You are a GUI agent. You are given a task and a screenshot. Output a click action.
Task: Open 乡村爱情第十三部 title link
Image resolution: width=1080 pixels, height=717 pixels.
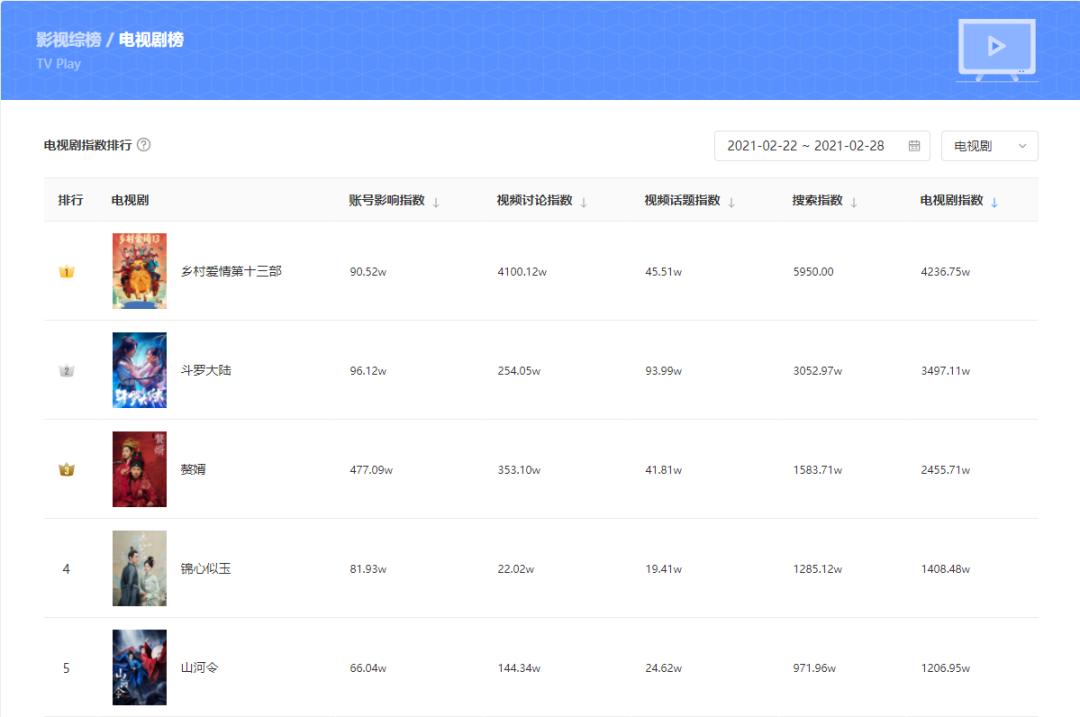pos(231,271)
